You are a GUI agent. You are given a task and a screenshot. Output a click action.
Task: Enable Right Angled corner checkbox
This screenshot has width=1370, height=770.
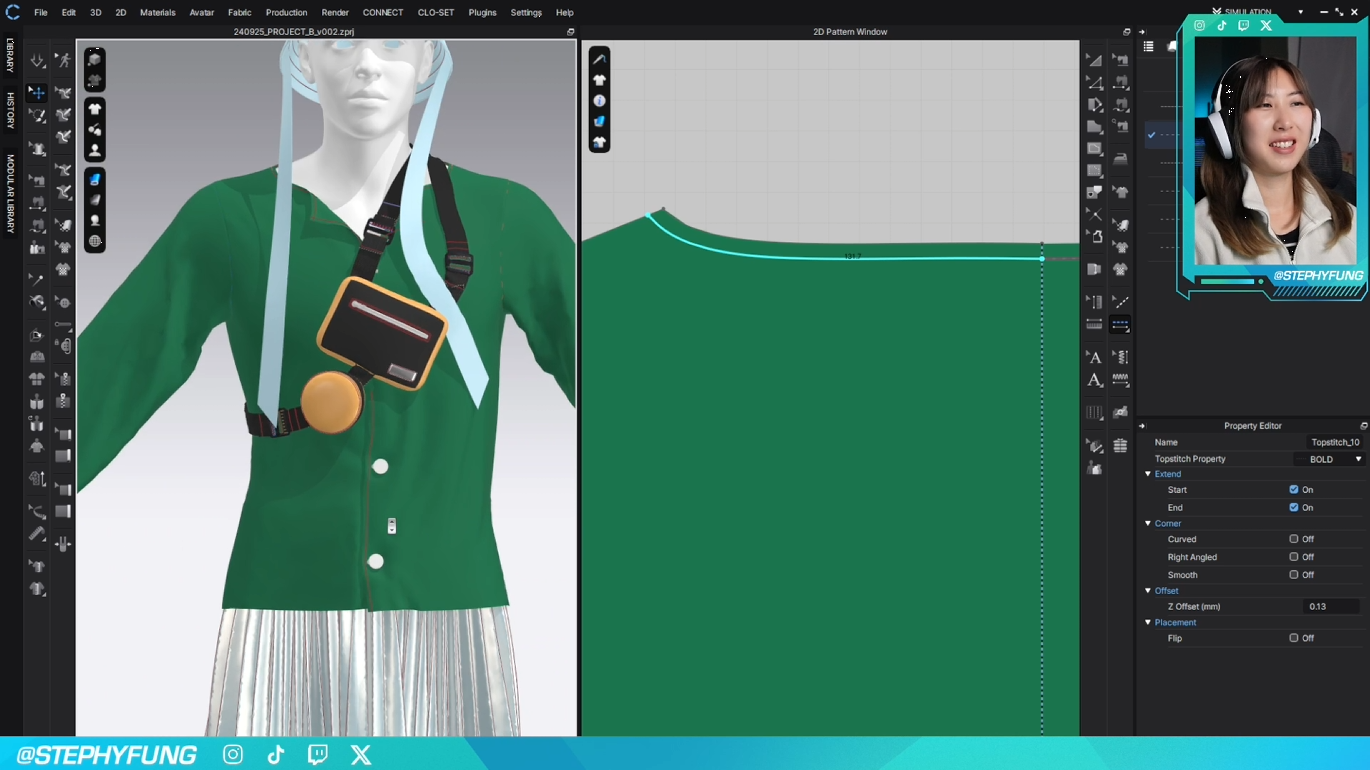tap(1294, 557)
